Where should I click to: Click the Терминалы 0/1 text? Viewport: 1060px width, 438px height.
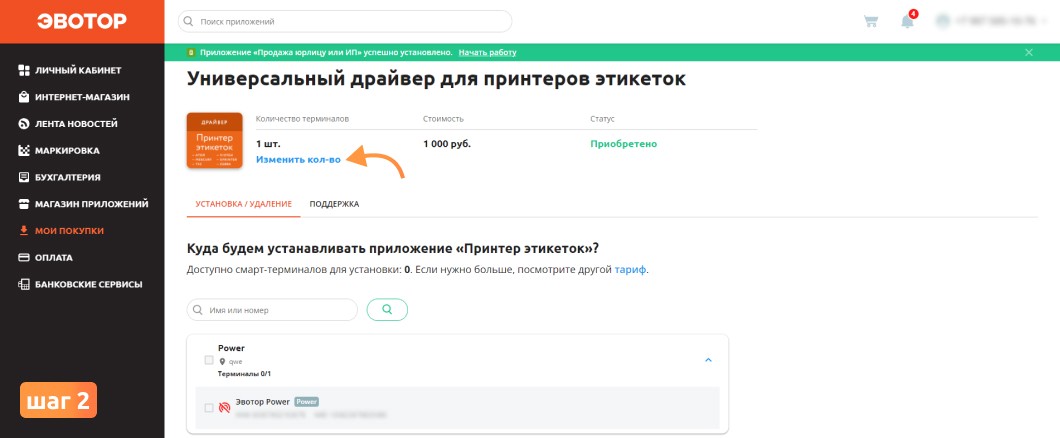coord(244,374)
